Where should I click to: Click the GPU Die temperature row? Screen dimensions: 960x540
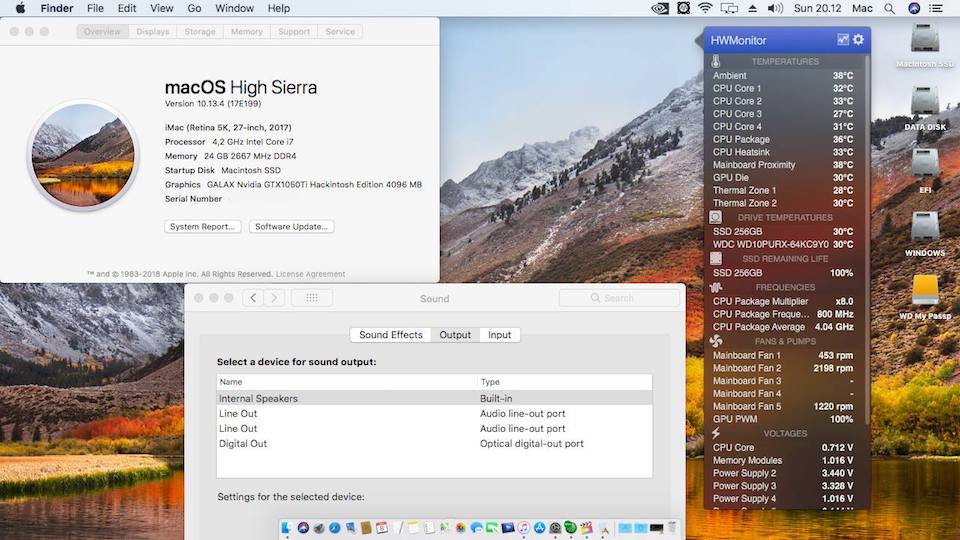(782, 178)
